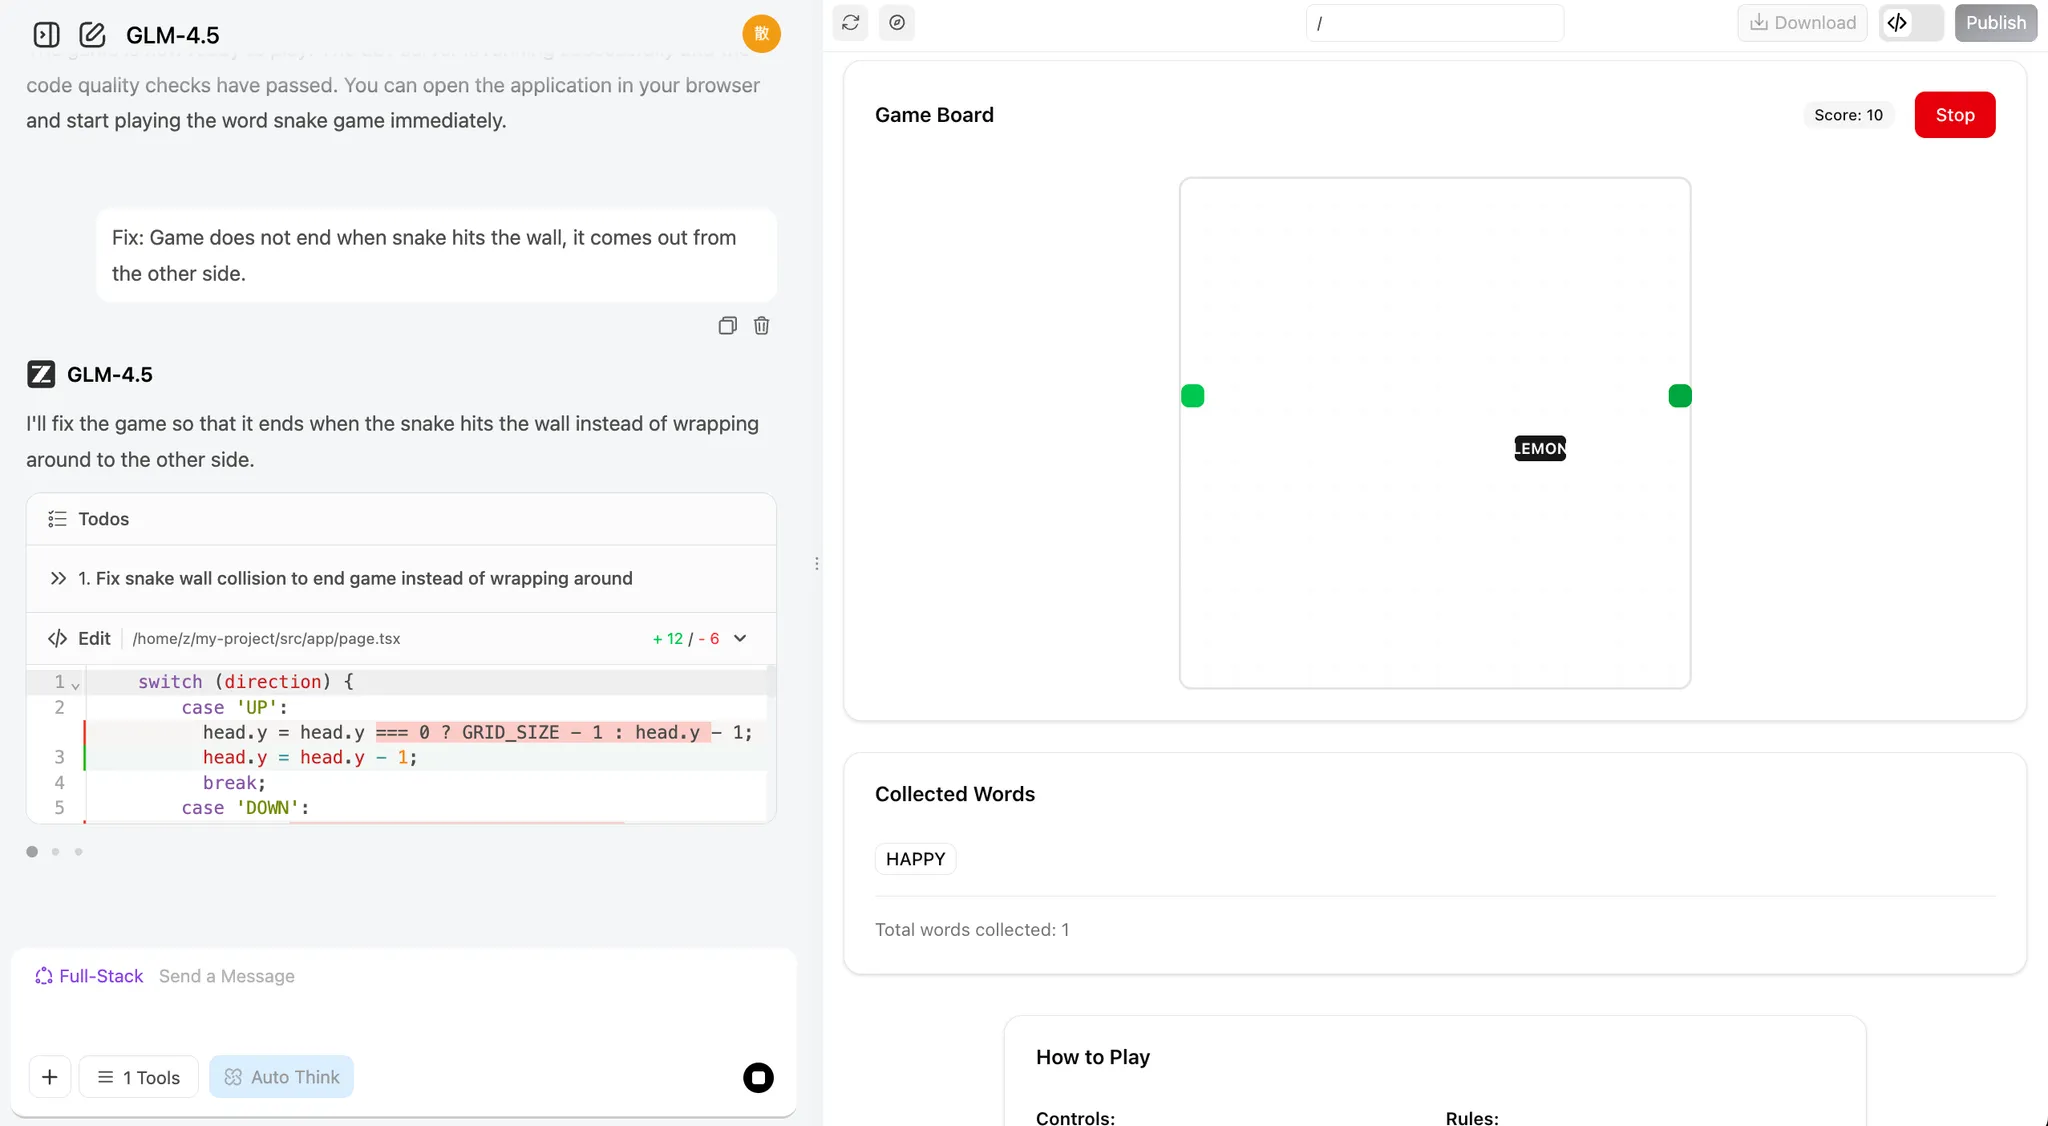
Task: Collapse the page.tsx edit diff
Action: 740,639
